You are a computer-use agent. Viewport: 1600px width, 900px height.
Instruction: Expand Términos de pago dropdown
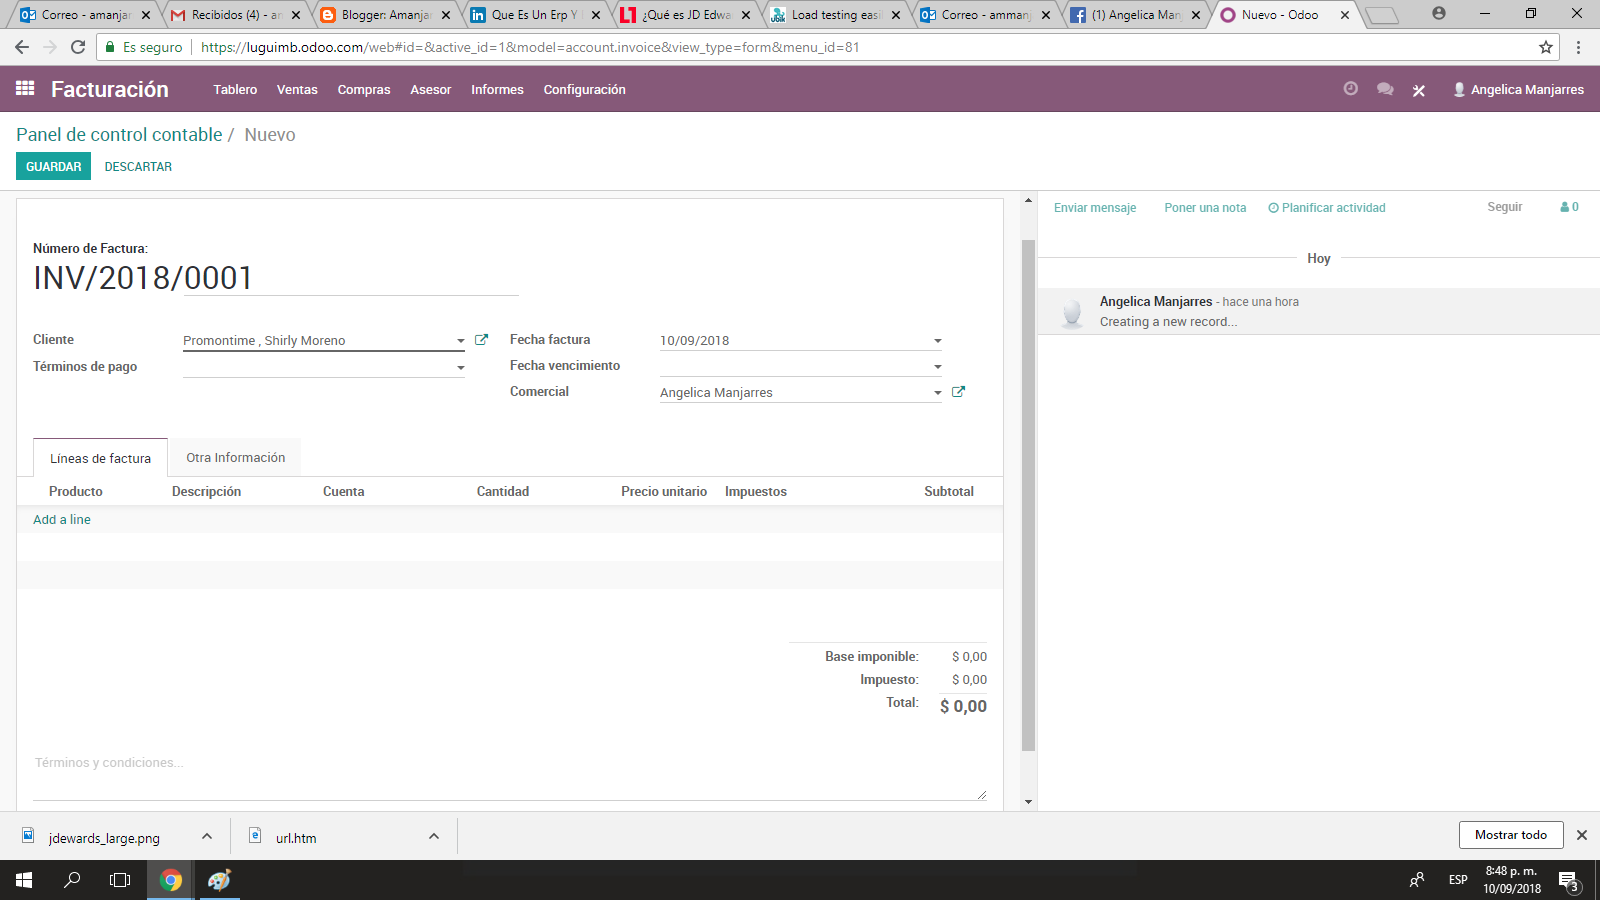click(x=461, y=368)
